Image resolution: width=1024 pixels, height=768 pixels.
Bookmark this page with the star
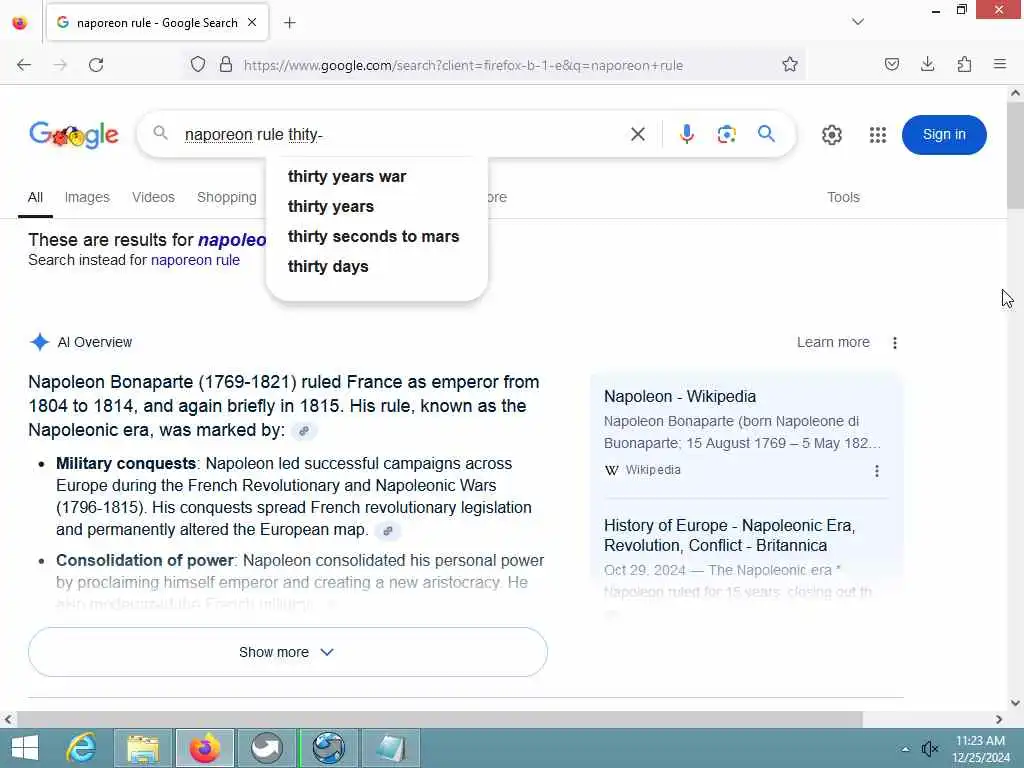pyautogui.click(x=790, y=65)
